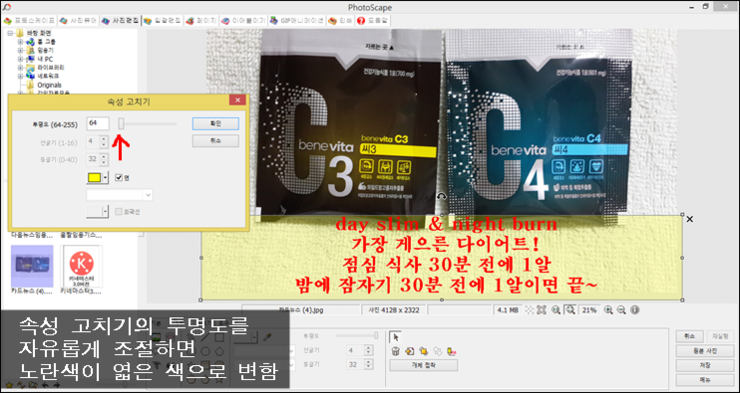Toggle the fill checkbox beside yellow swatch

[x=119, y=177]
